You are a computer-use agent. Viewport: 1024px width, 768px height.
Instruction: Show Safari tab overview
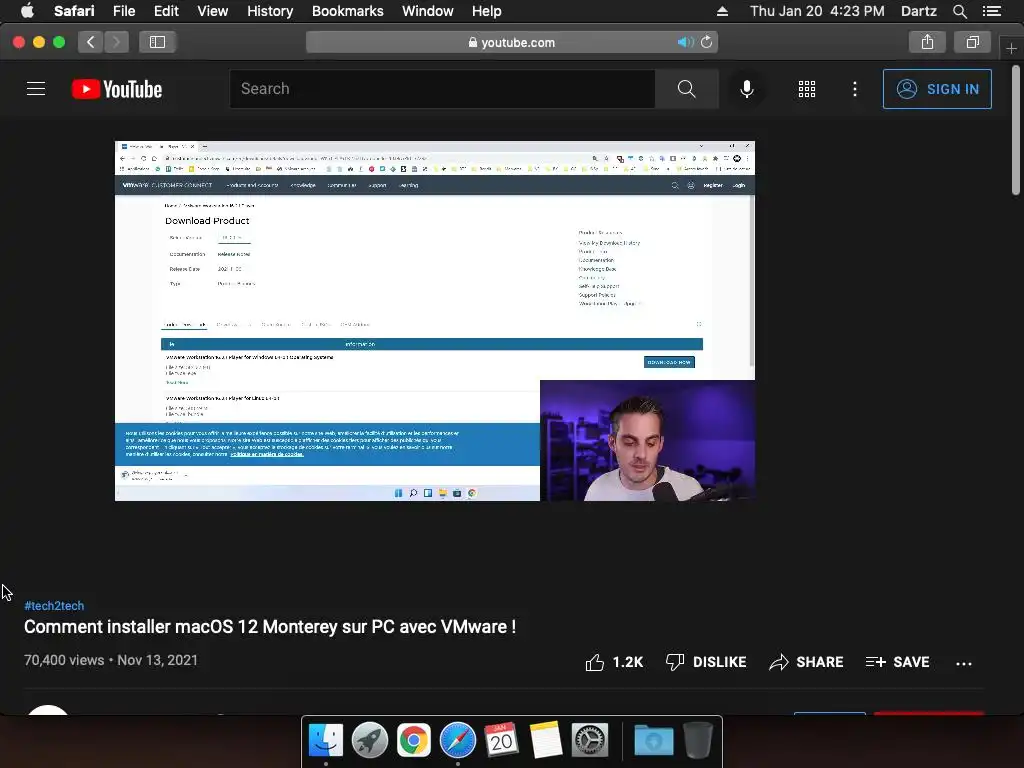pyautogui.click(x=972, y=42)
